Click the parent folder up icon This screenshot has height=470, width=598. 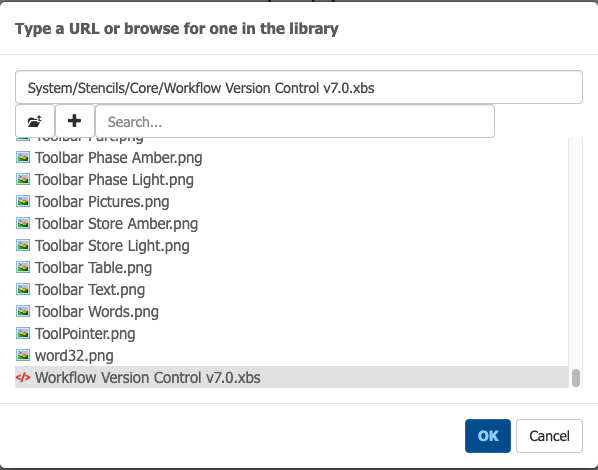[35, 121]
